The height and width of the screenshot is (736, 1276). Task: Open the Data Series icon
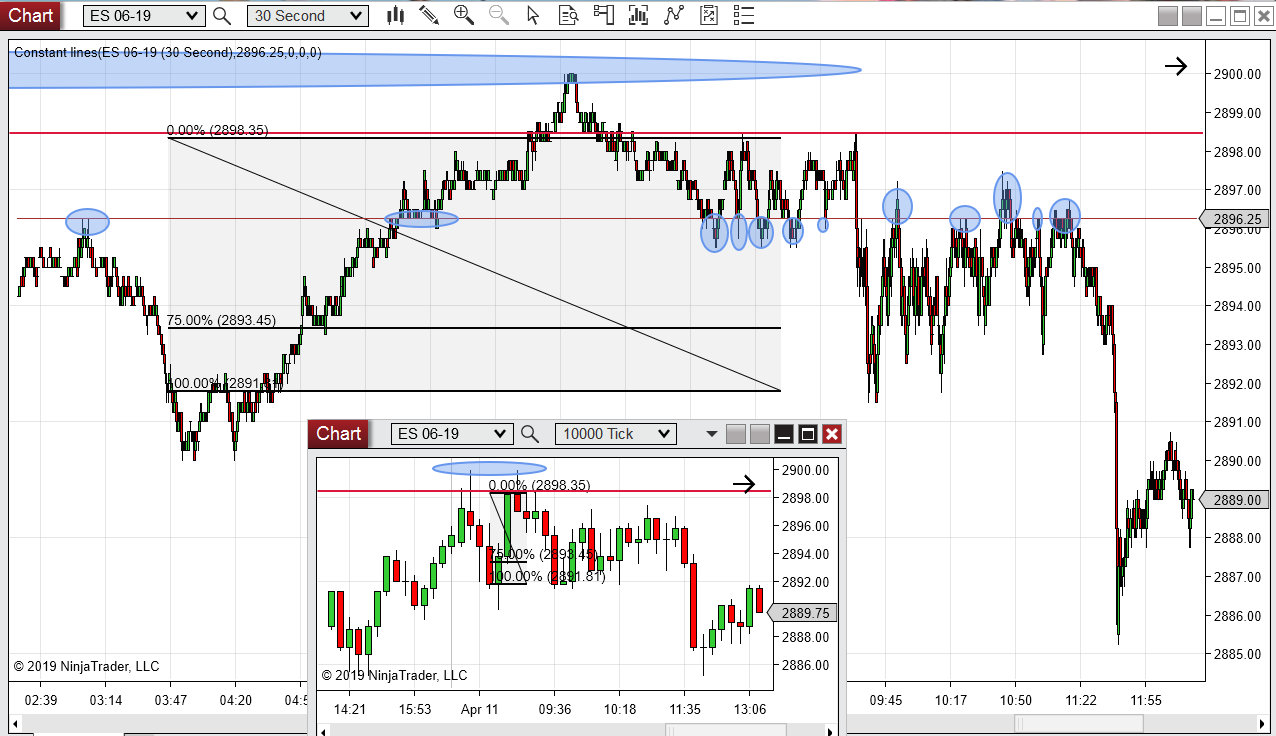tap(638, 15)
